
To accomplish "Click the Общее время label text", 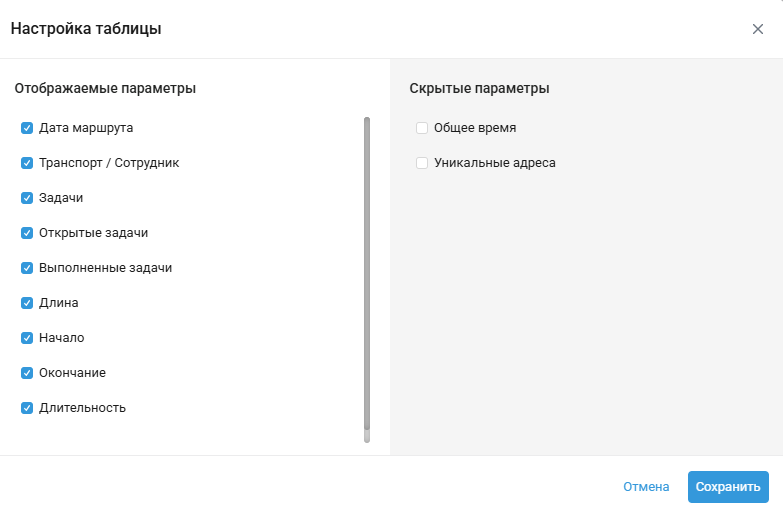I will coord(475,128).
